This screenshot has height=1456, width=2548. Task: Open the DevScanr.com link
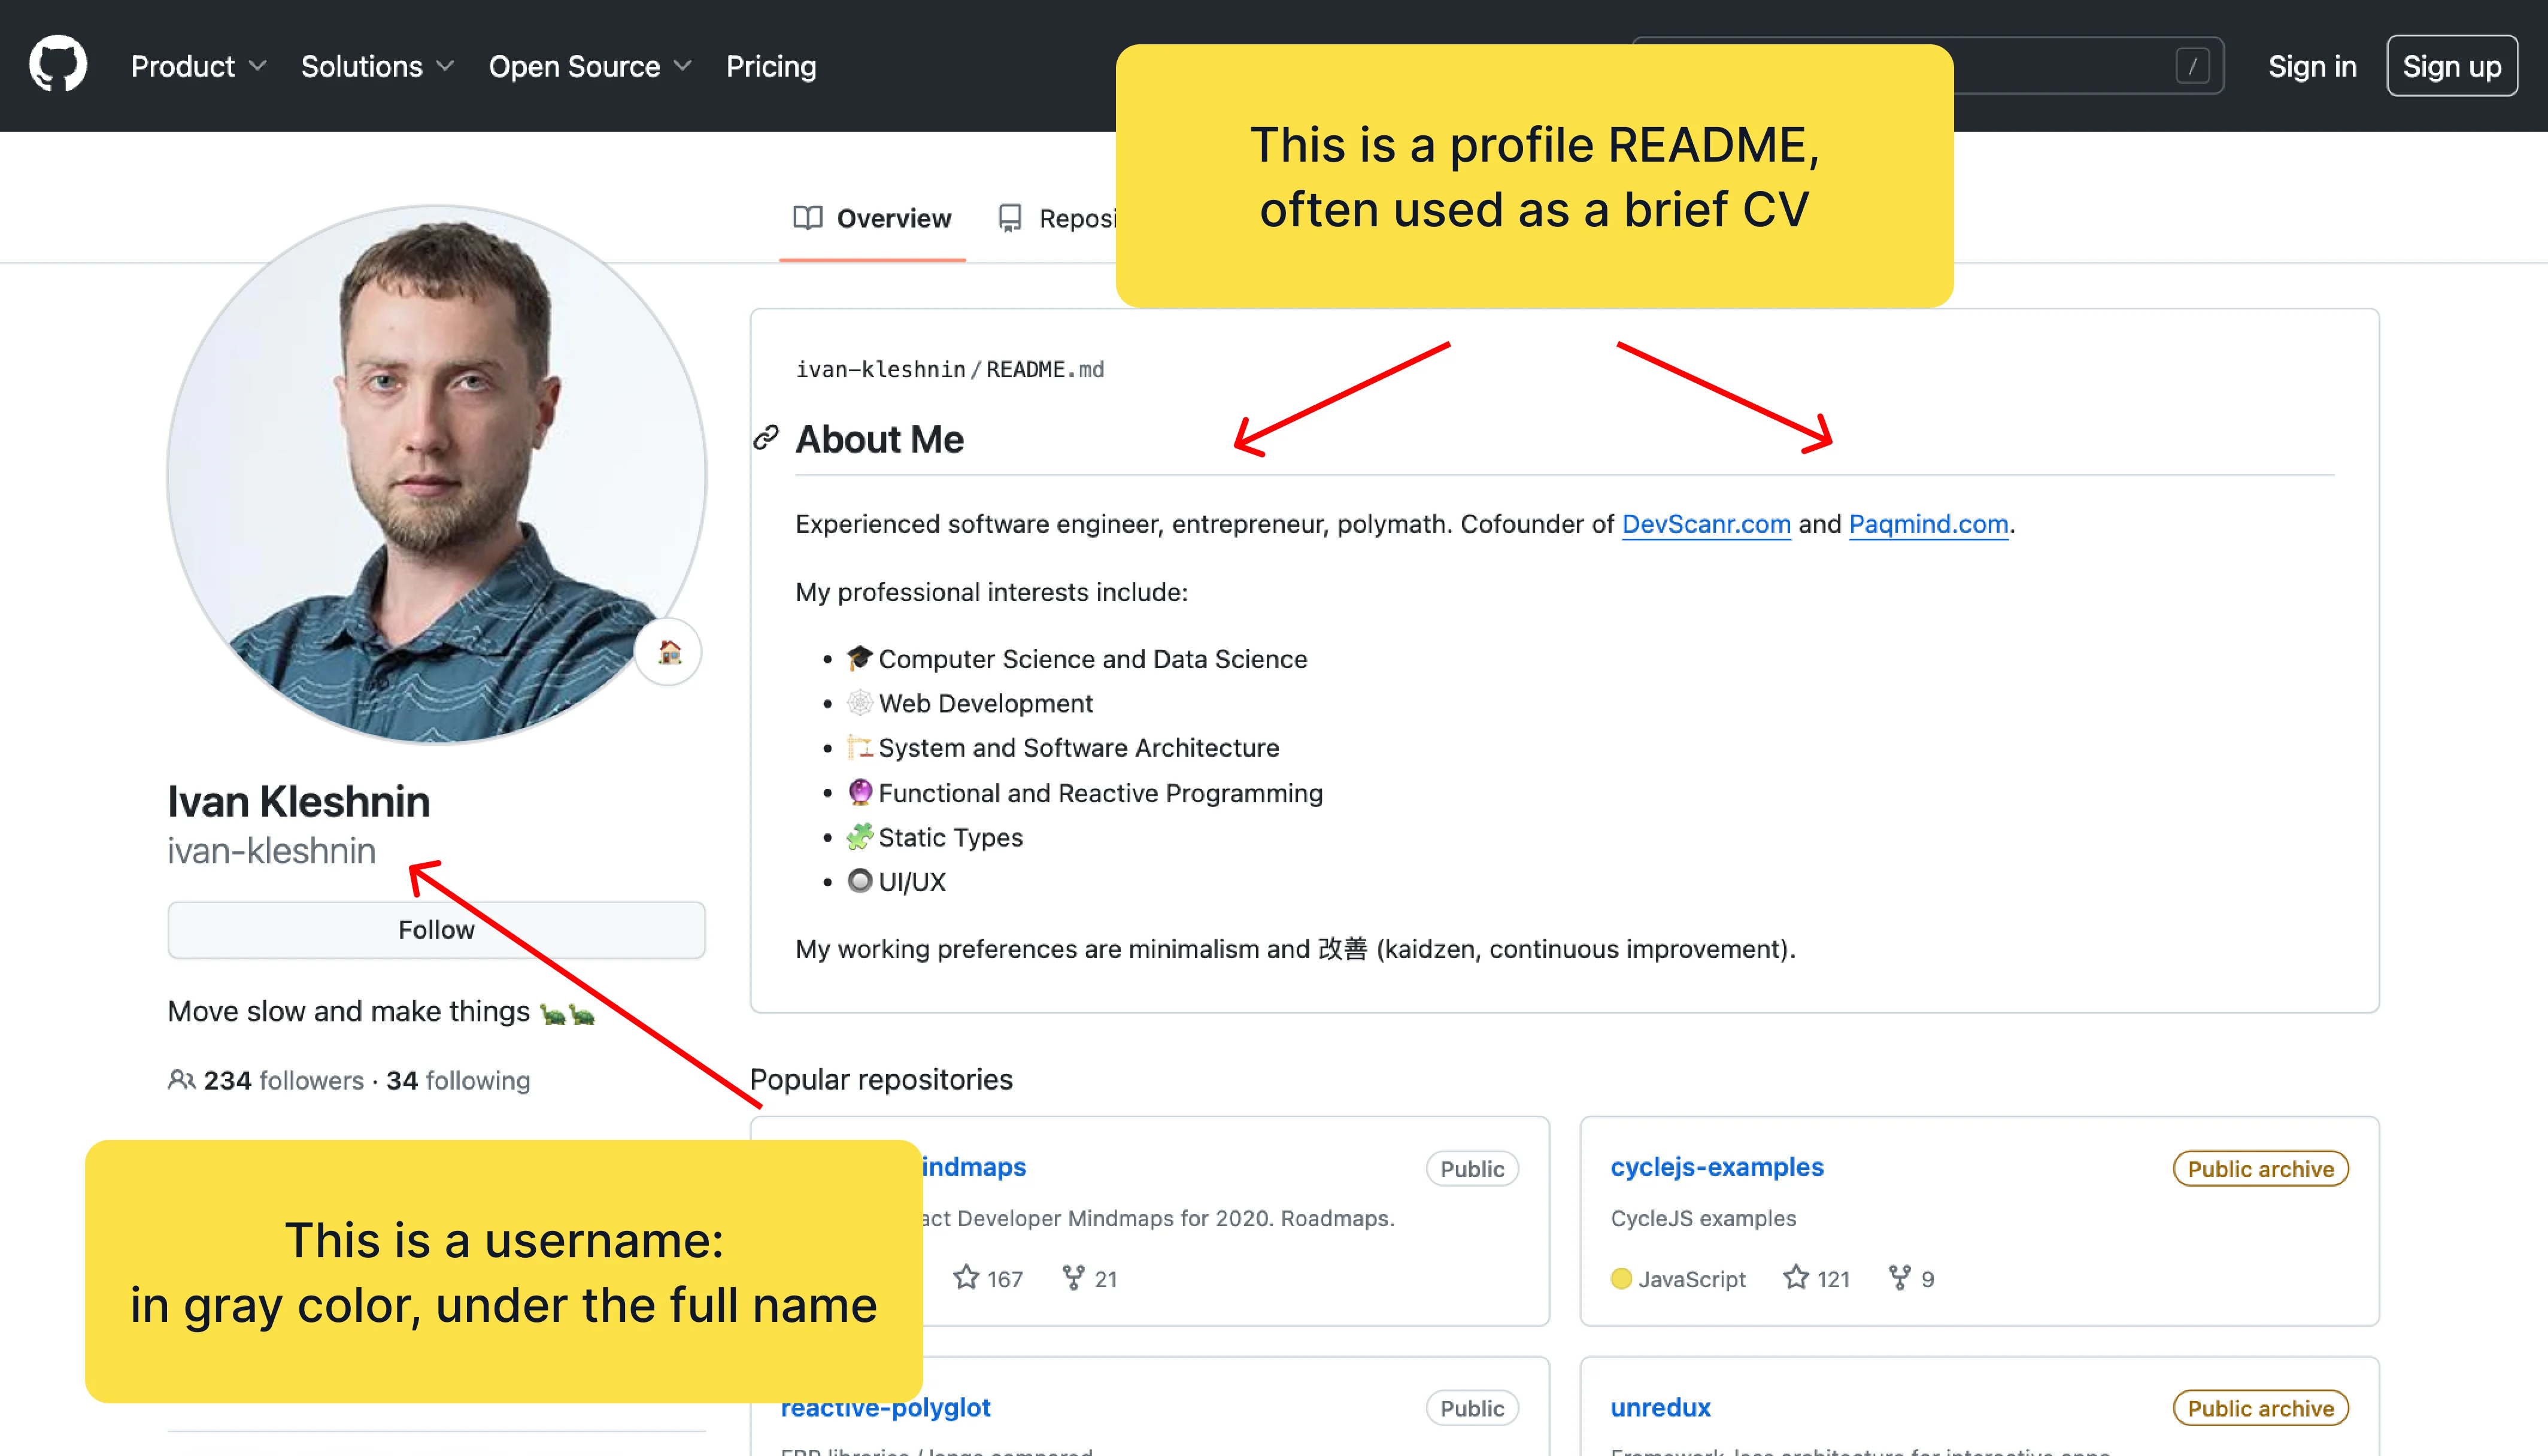(x=1706, y=524)
